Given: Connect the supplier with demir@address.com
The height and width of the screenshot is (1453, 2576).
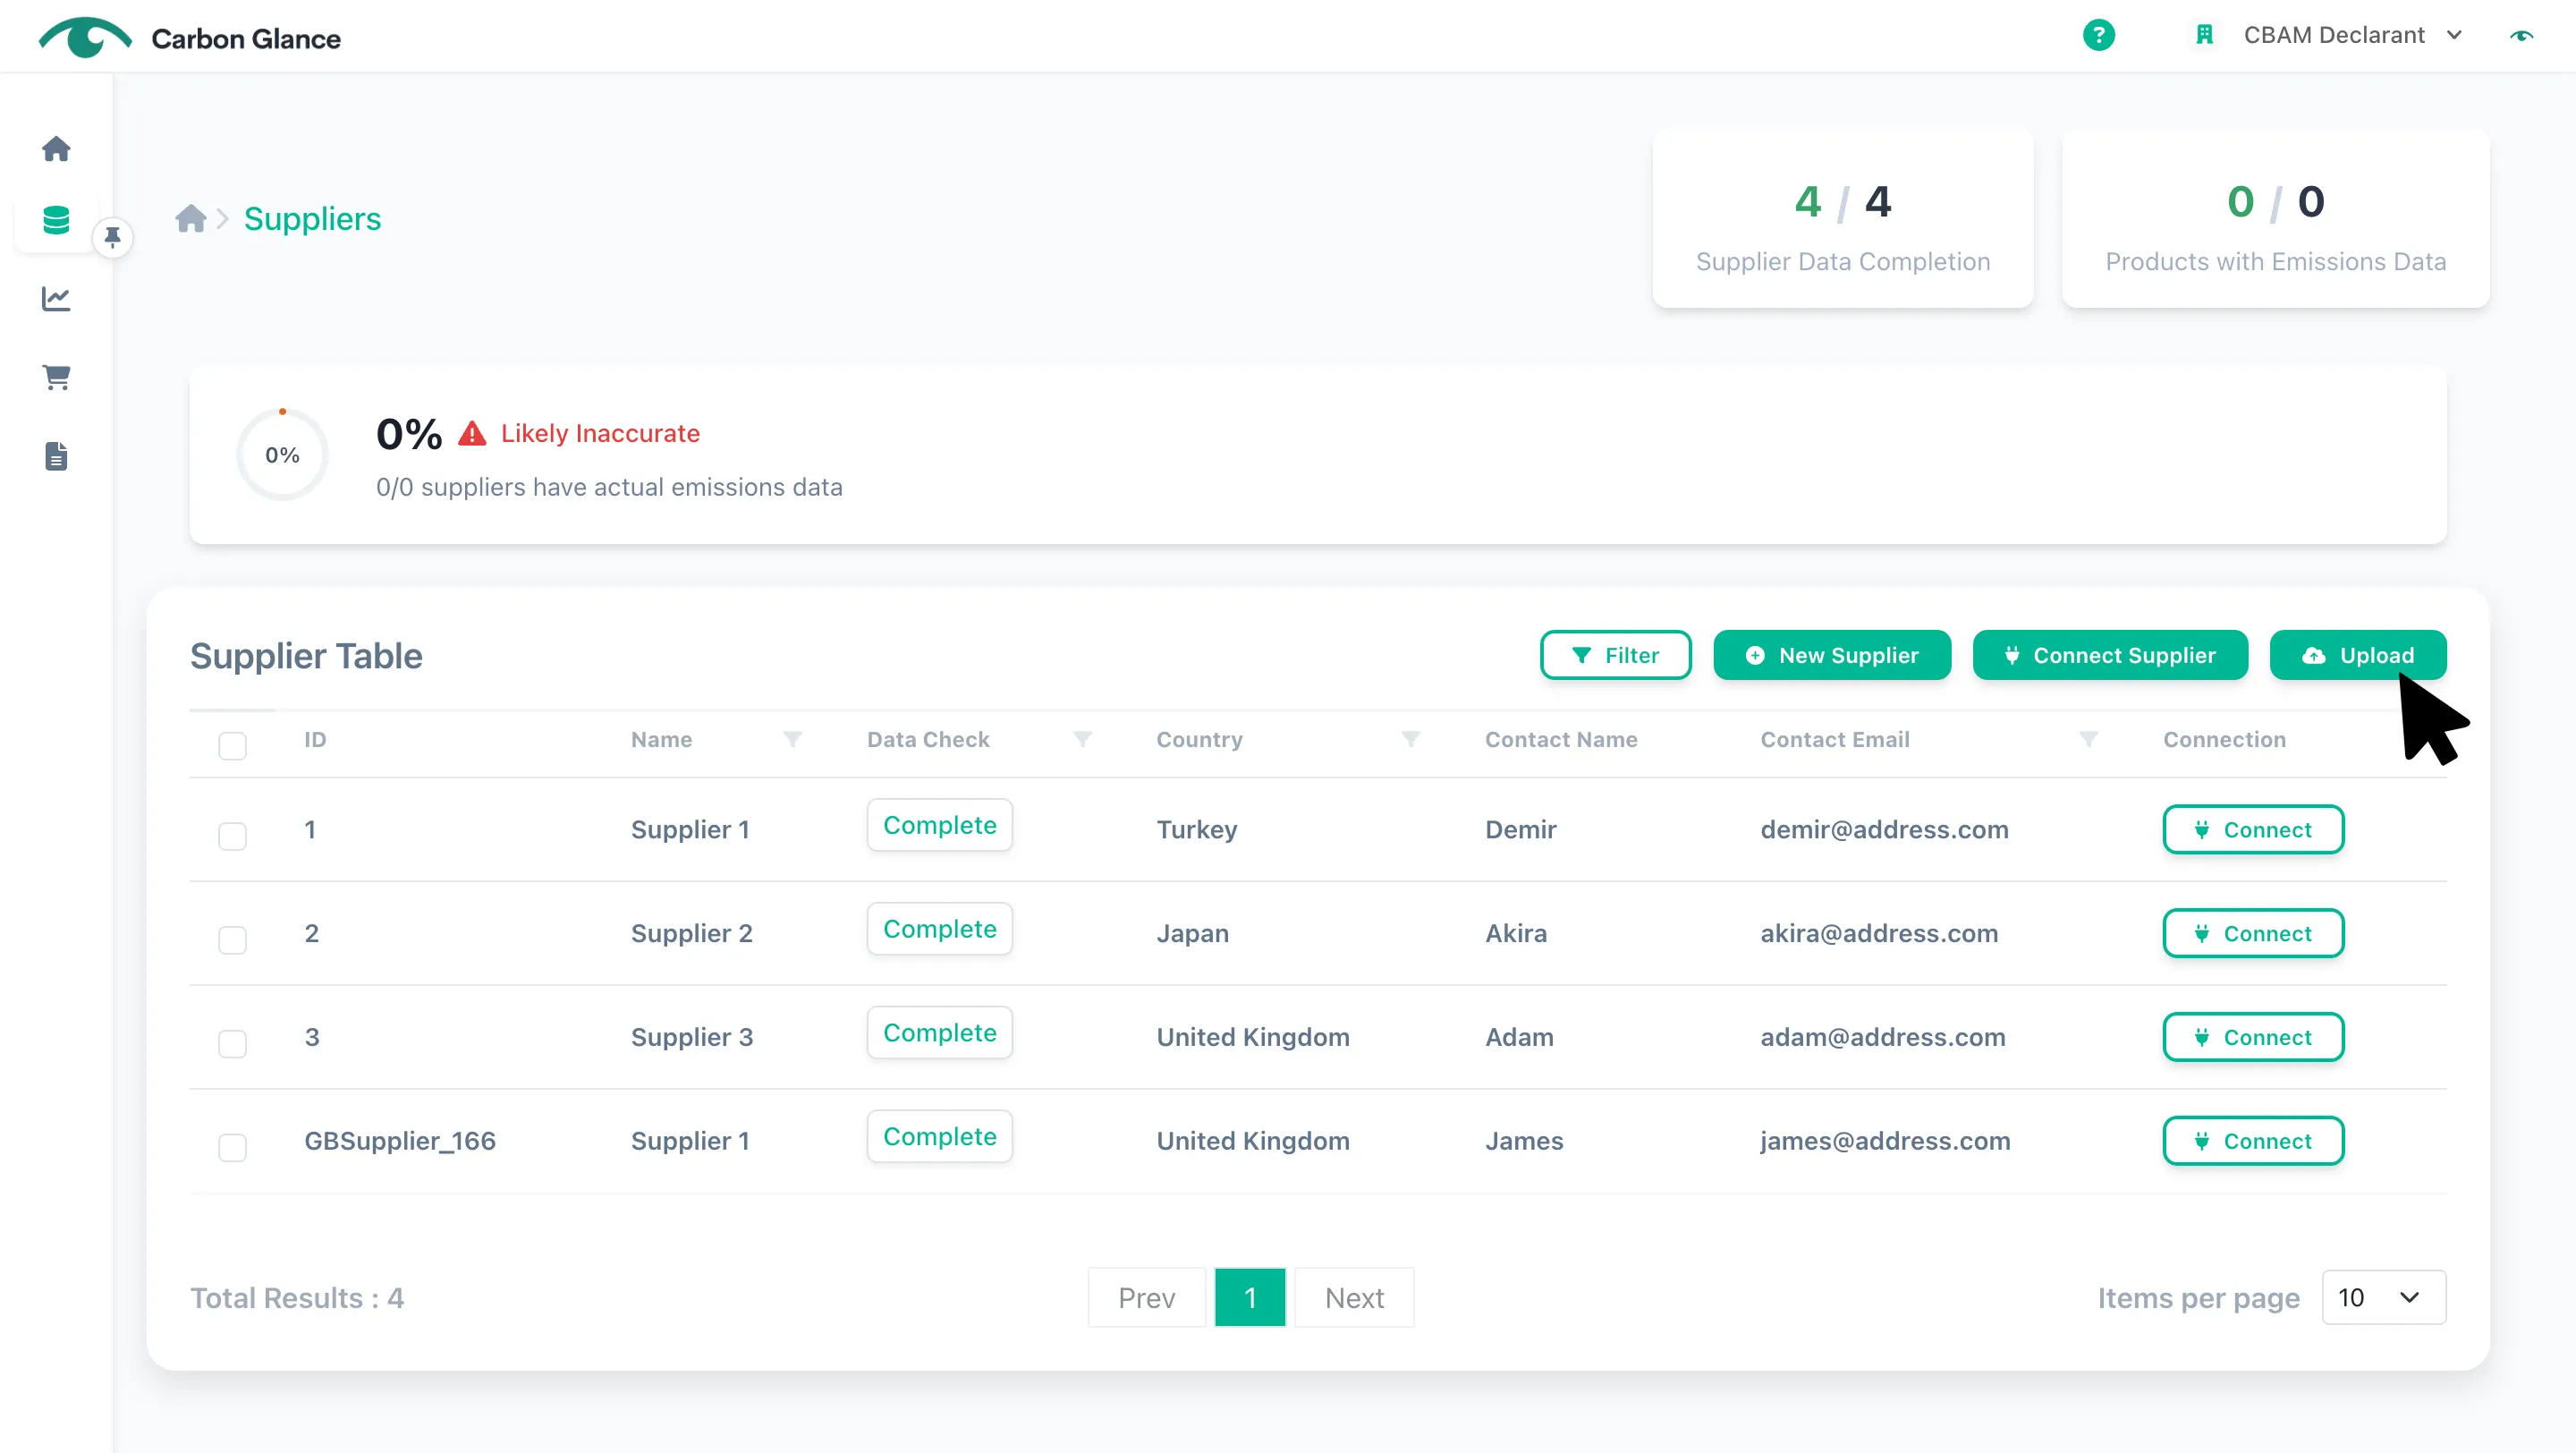Looking at the screenshot, I should pos(2253,829).
